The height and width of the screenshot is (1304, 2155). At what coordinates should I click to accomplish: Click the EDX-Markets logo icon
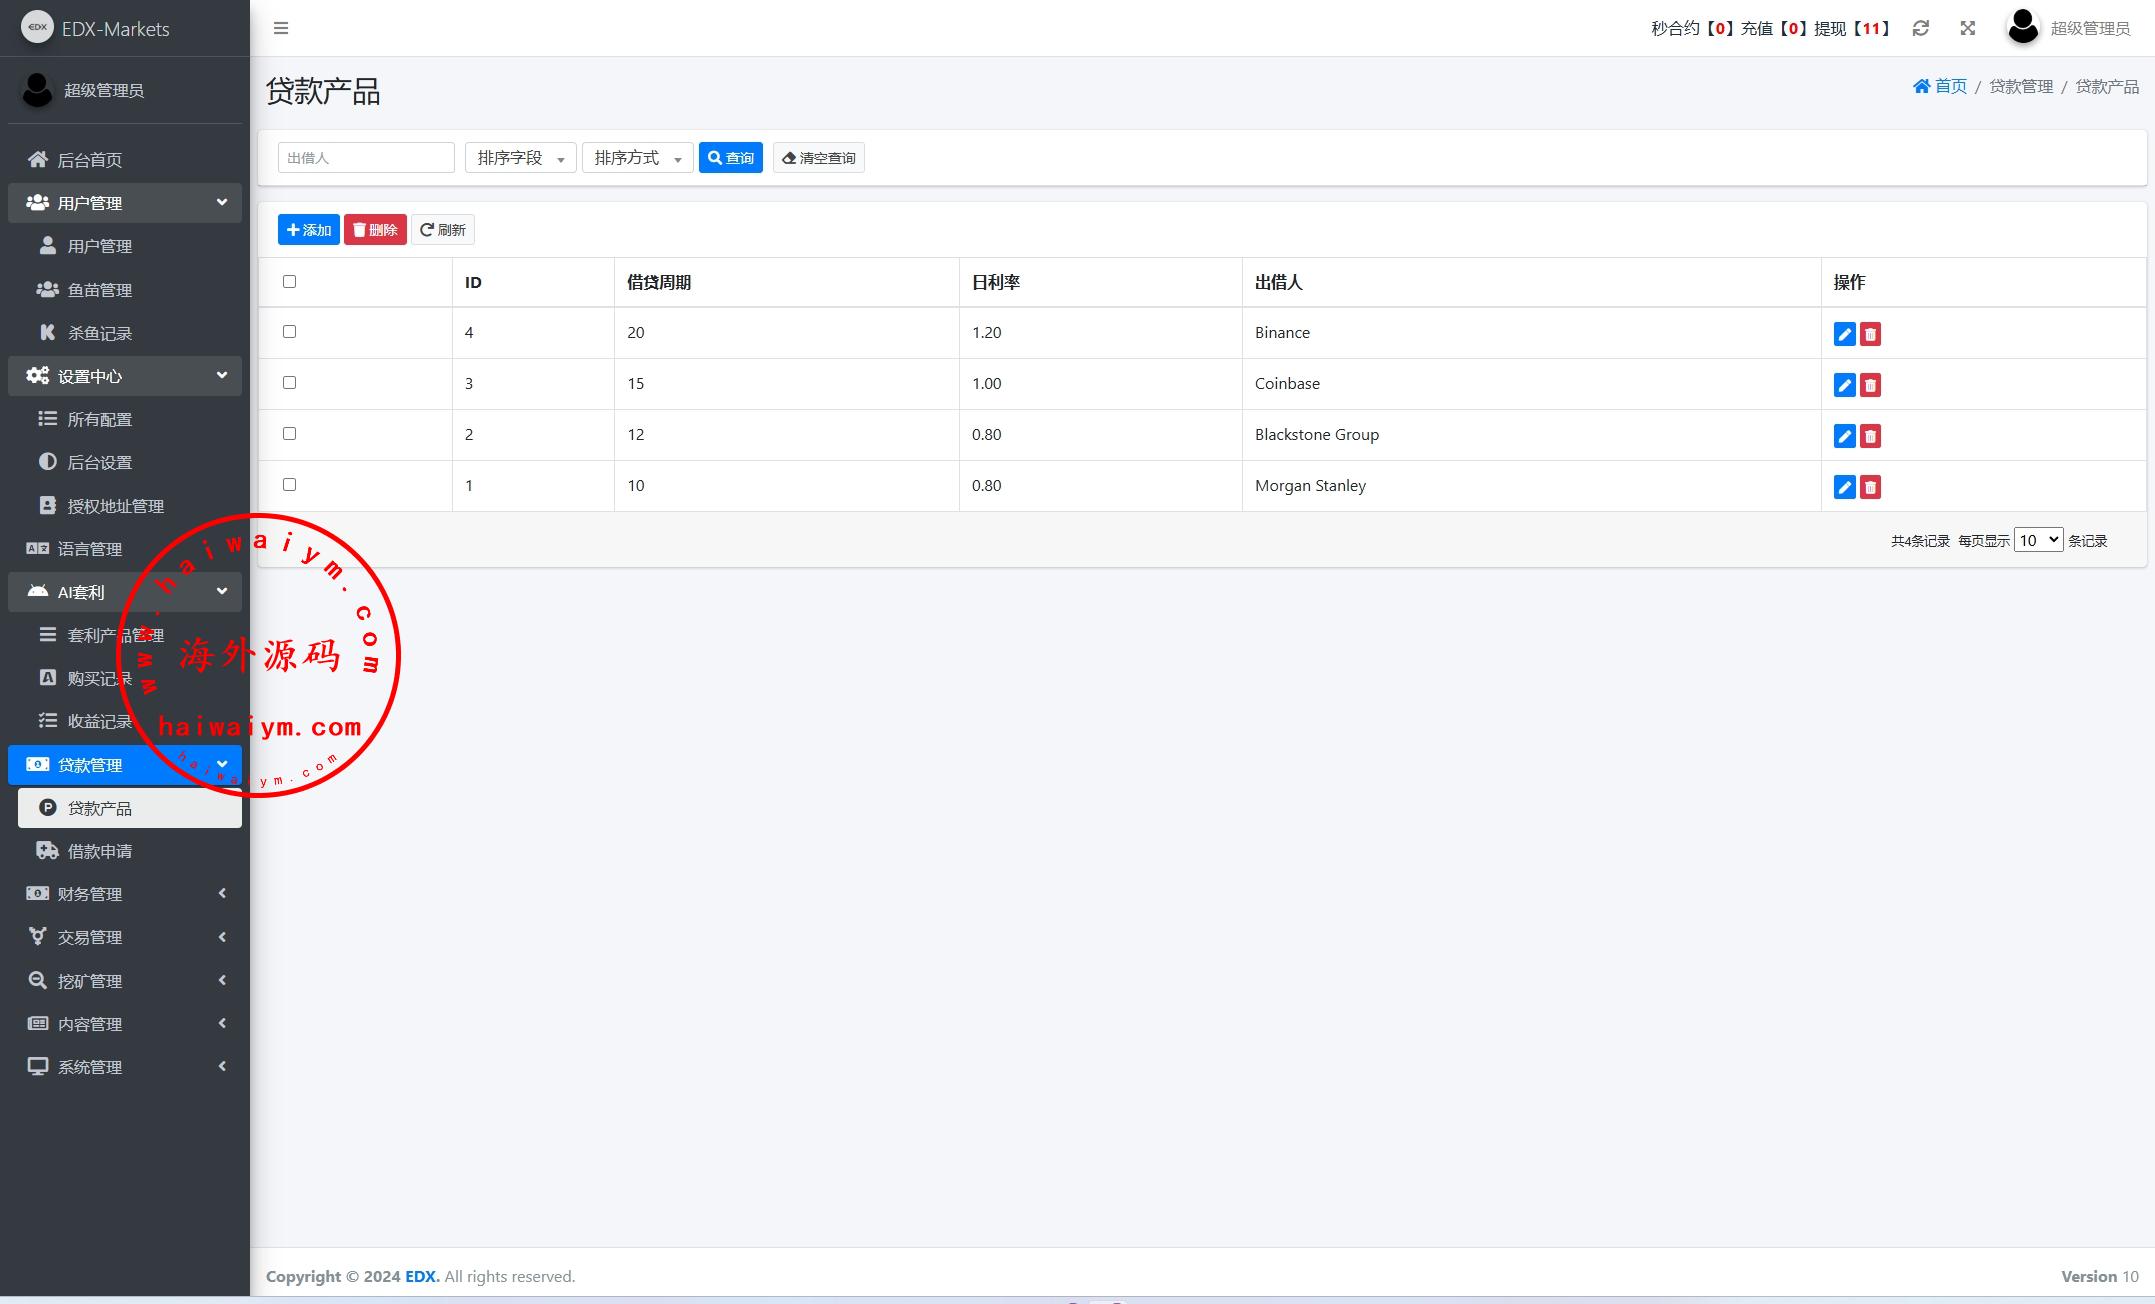coord(37,27)
